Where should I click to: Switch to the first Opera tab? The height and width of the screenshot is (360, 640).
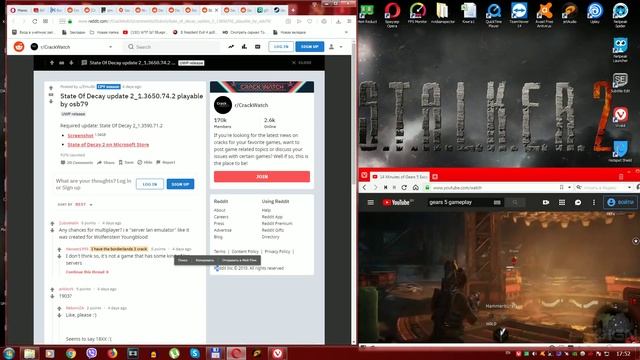(19, 10)
